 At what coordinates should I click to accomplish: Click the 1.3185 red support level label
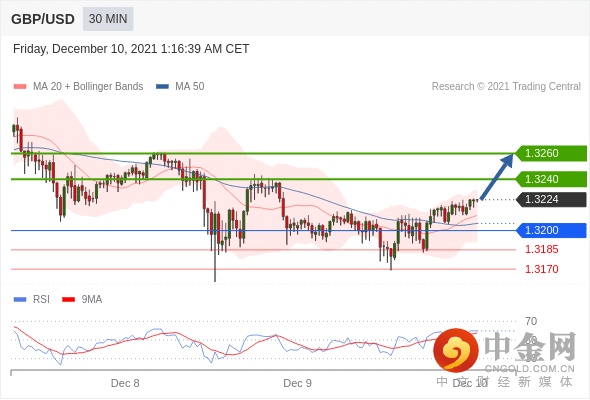click(x=542, y=249)
